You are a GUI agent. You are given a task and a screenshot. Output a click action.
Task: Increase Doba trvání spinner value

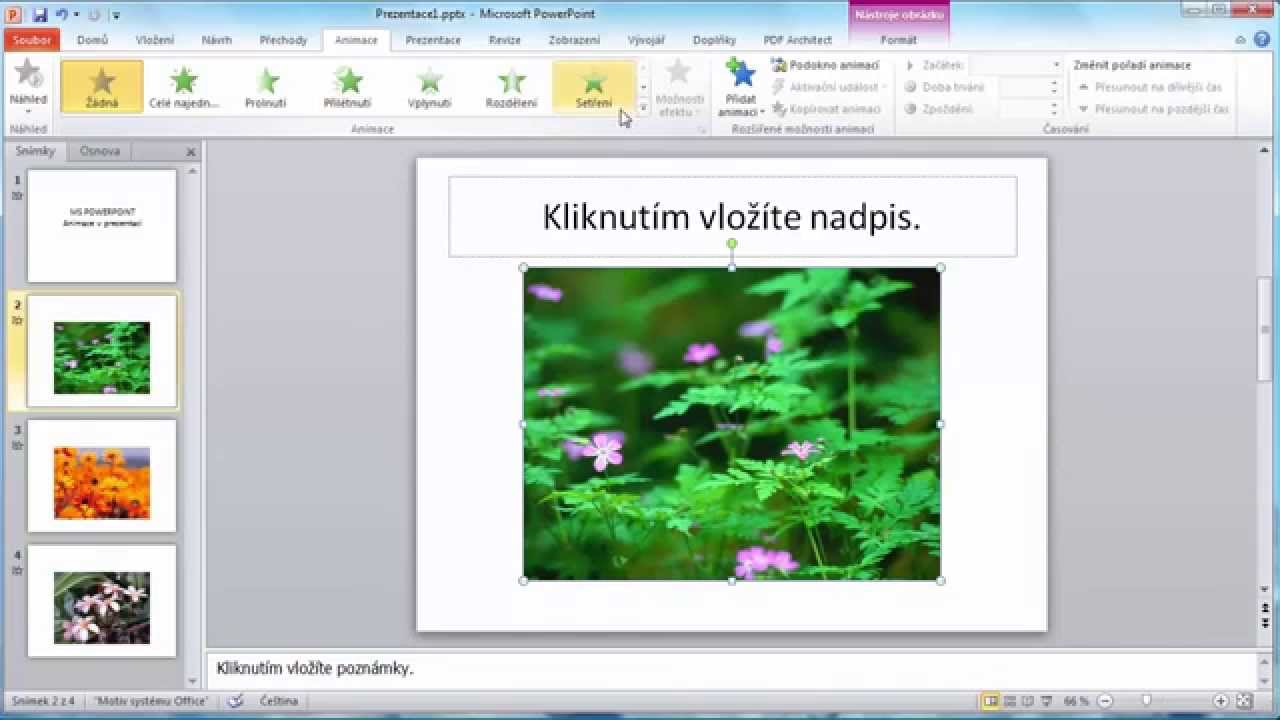tap(1053, 83)
